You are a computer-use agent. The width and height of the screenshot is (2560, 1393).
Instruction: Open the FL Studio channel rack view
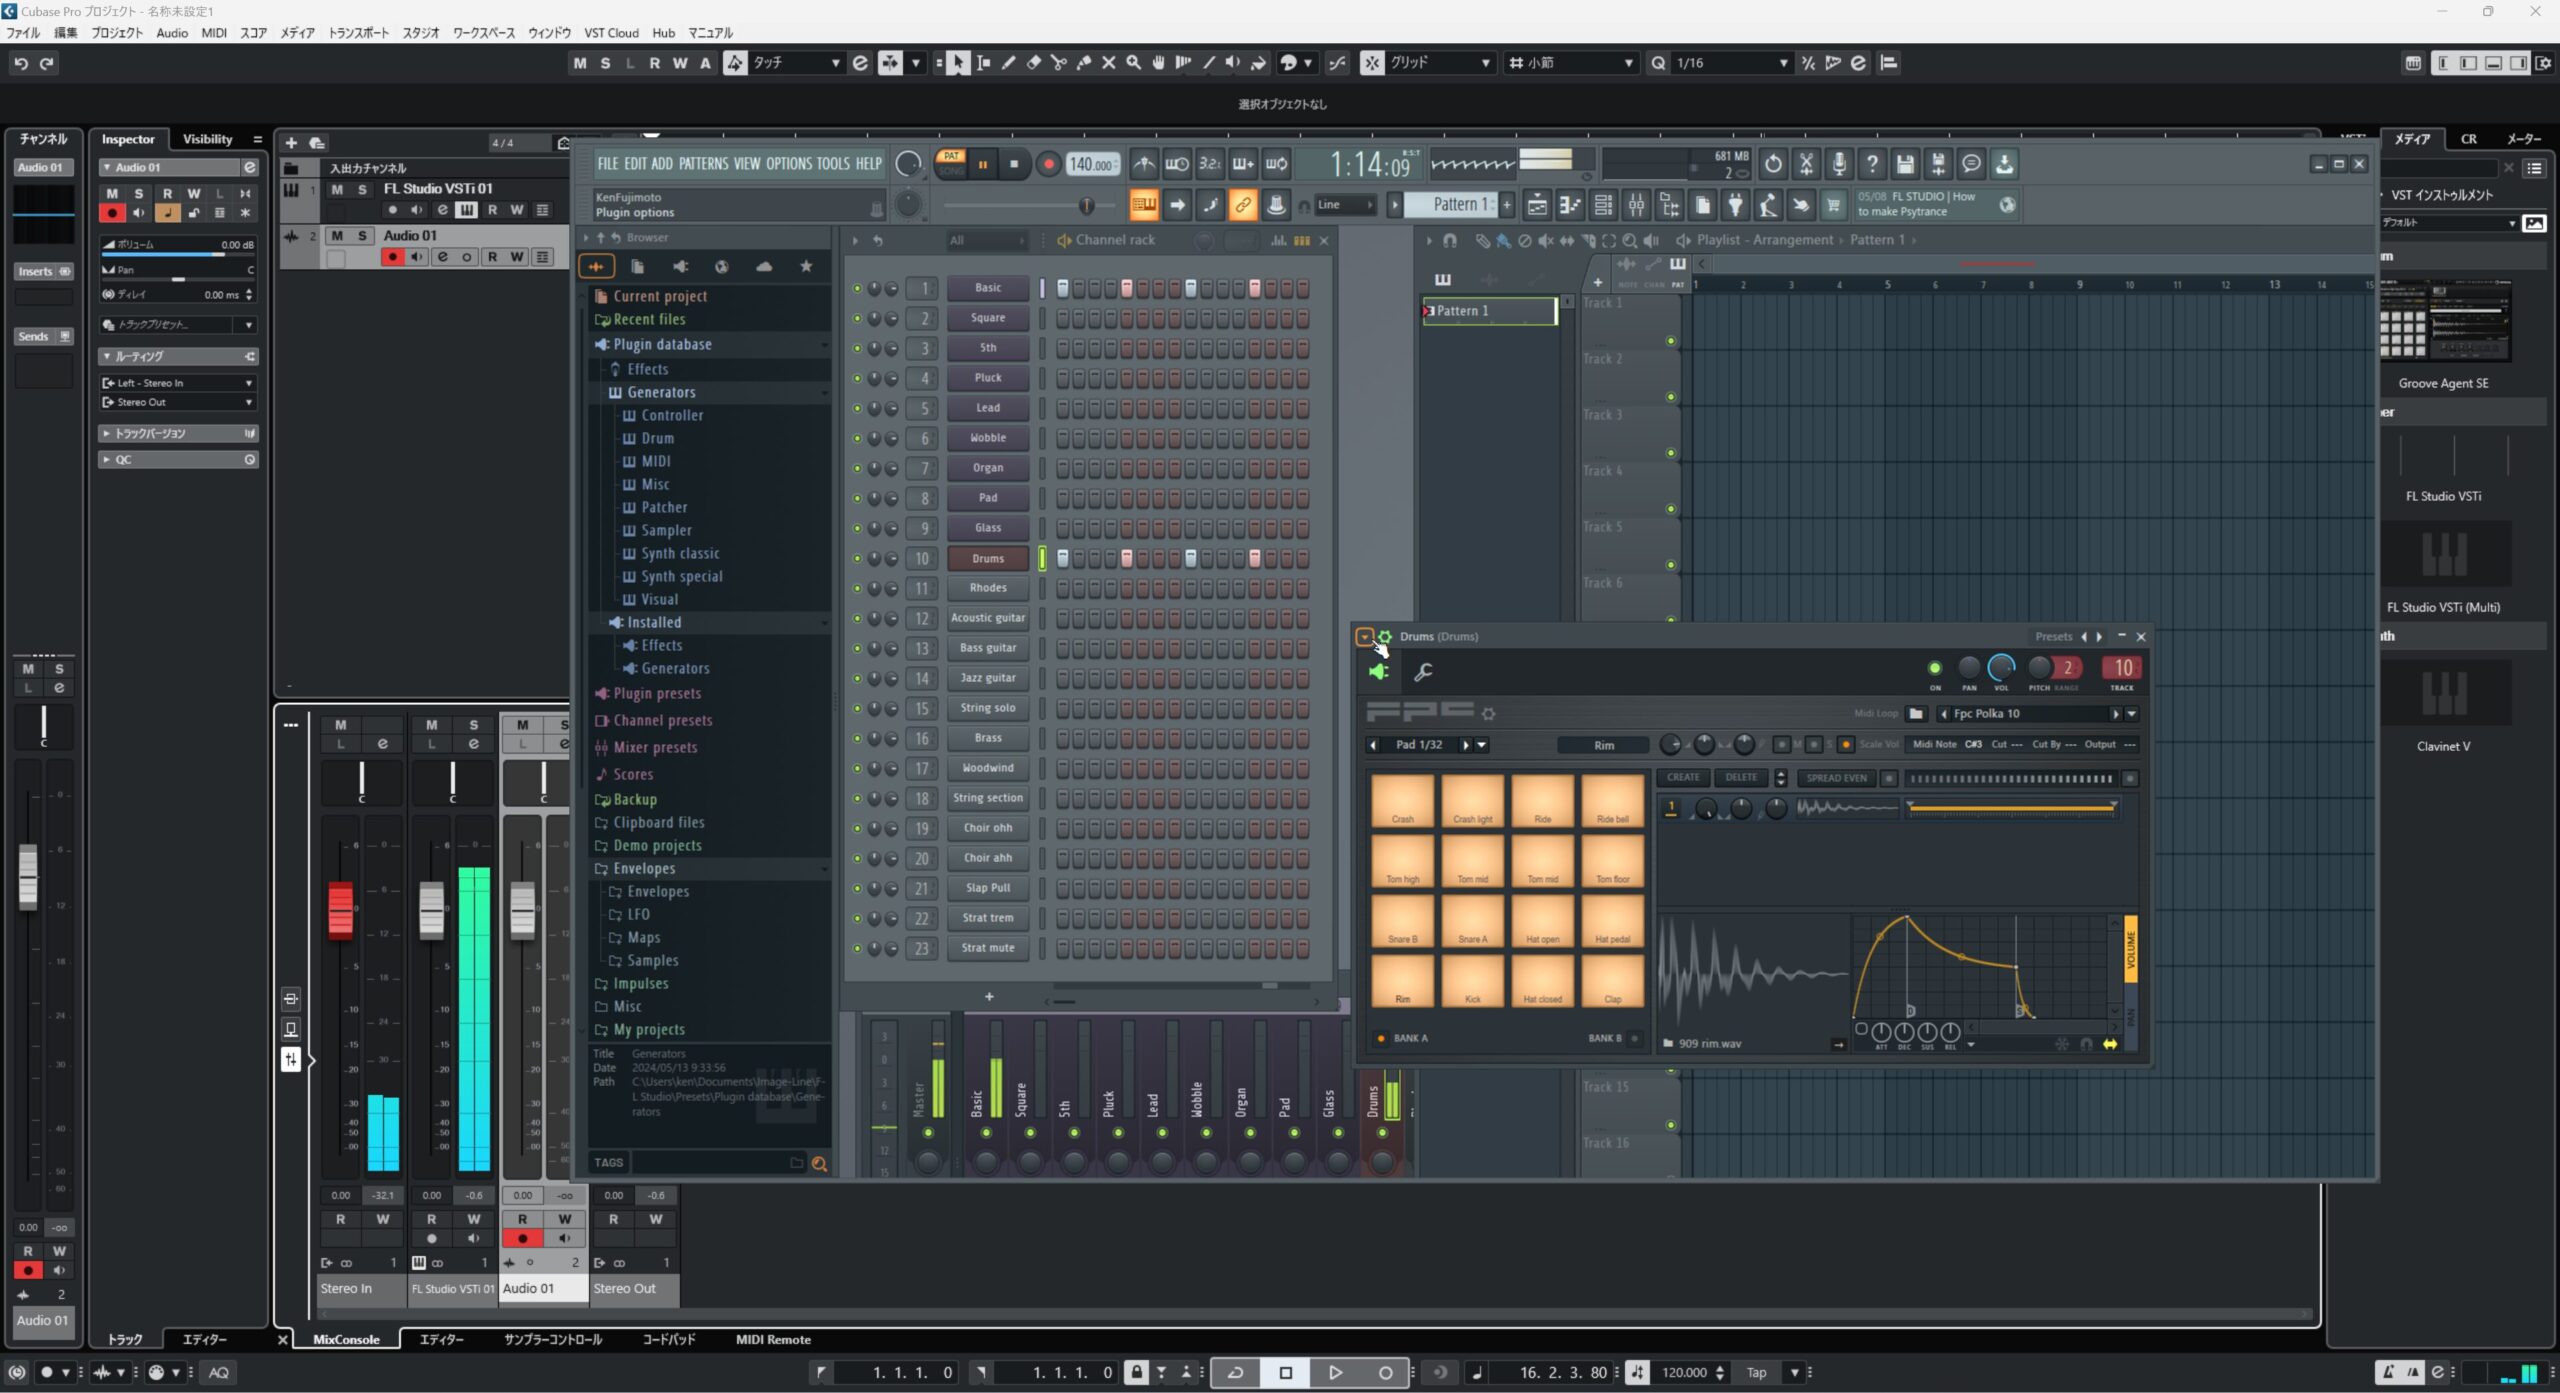click(1603, 206)
